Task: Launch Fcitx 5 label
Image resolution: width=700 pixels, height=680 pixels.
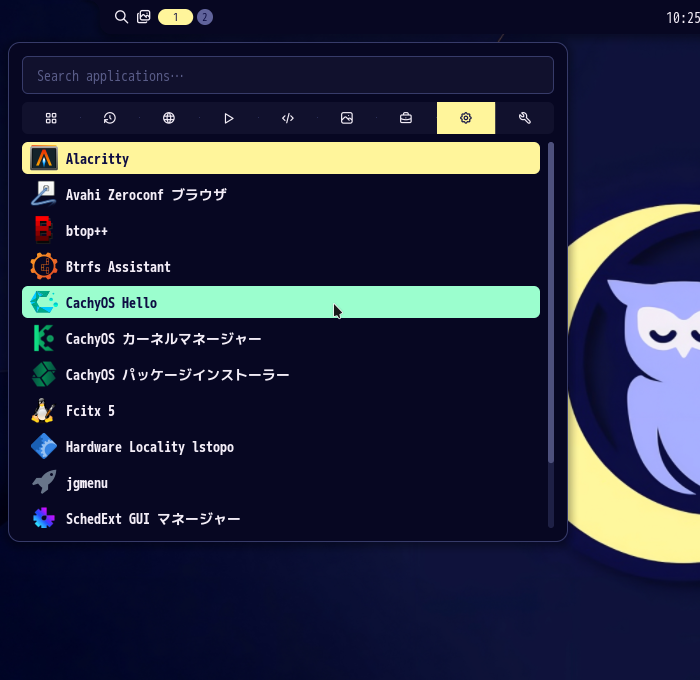Action: click(x=90, y=411)
